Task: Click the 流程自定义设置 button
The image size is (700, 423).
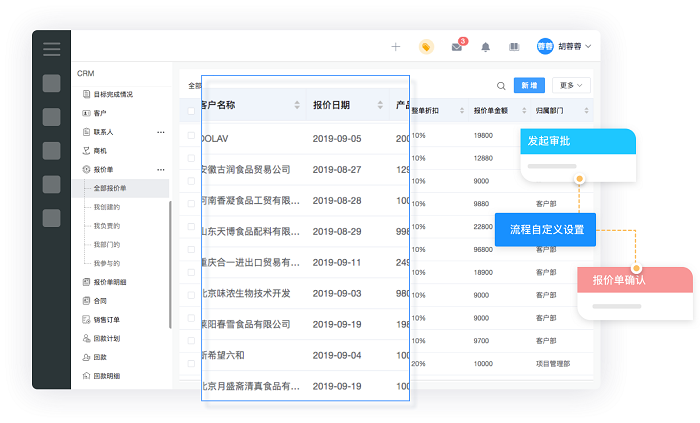Action: coord(546,230)
